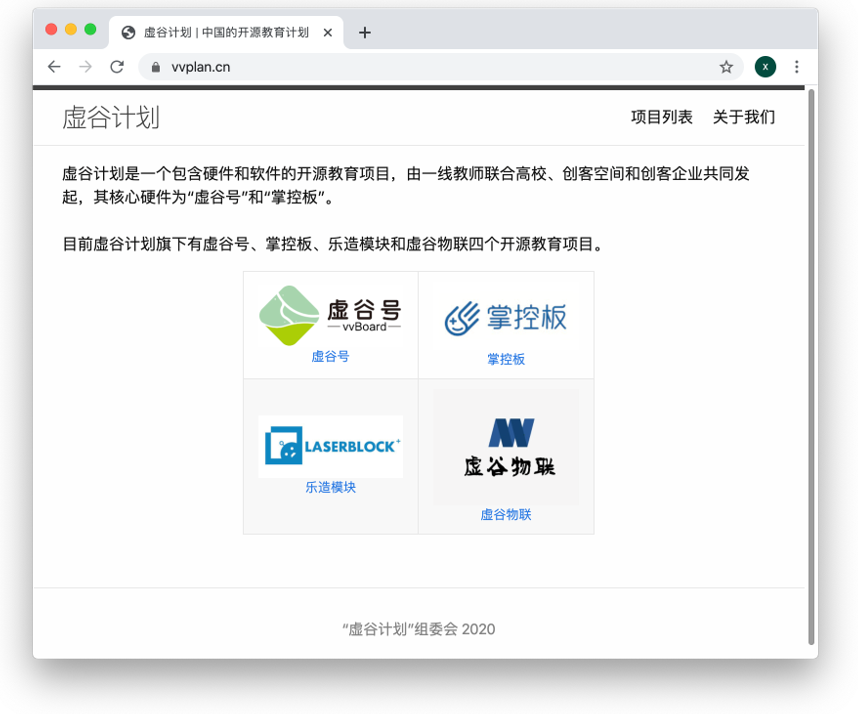858x714 pixels.
Task: Open the 关于我们 navigation item
Action: coord(743,117)
